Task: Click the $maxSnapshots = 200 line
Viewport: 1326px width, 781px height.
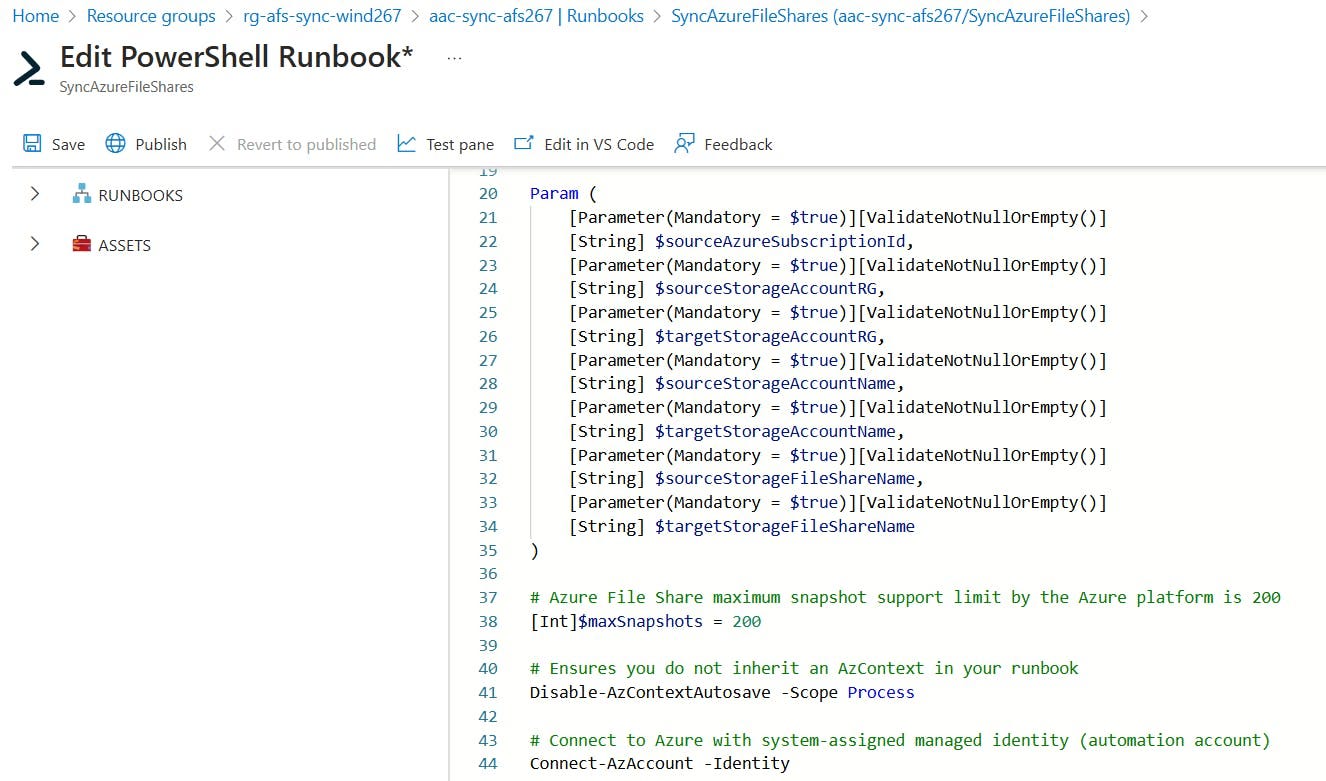Action: tap(645, 622)
